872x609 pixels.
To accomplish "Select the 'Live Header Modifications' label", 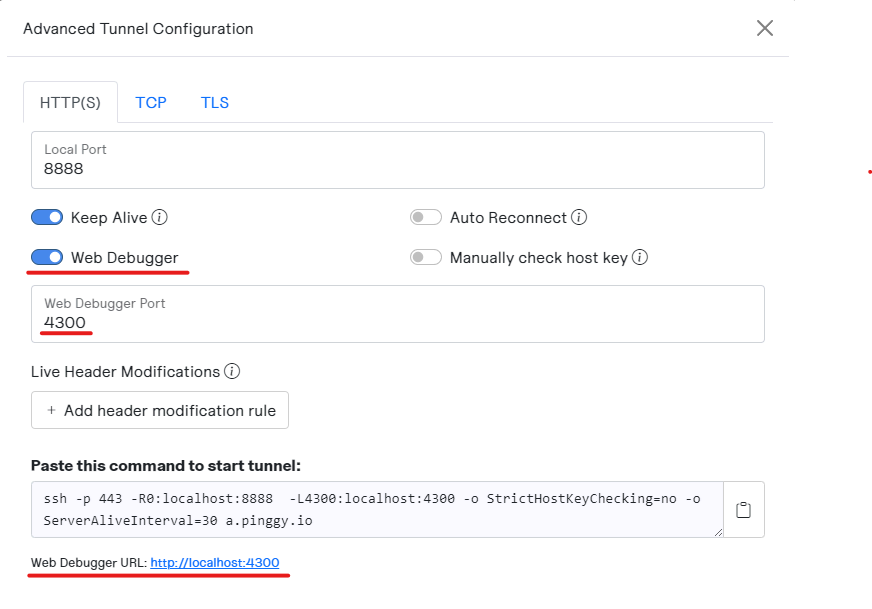I will click(125, 372).
